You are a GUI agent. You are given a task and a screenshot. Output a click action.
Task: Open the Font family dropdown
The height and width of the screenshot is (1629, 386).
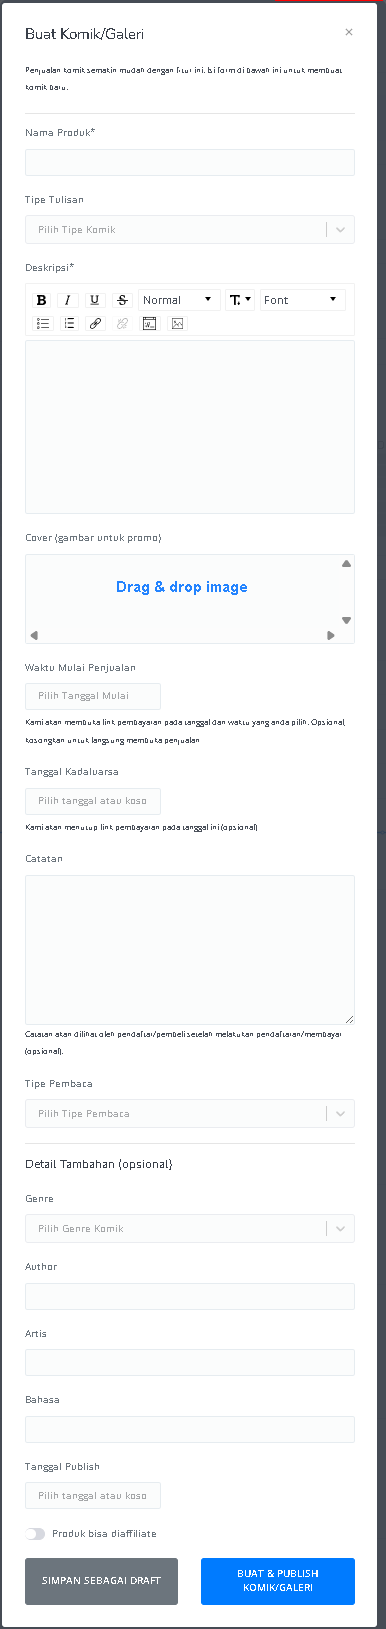pyautogui.click(x=303, y=300)
